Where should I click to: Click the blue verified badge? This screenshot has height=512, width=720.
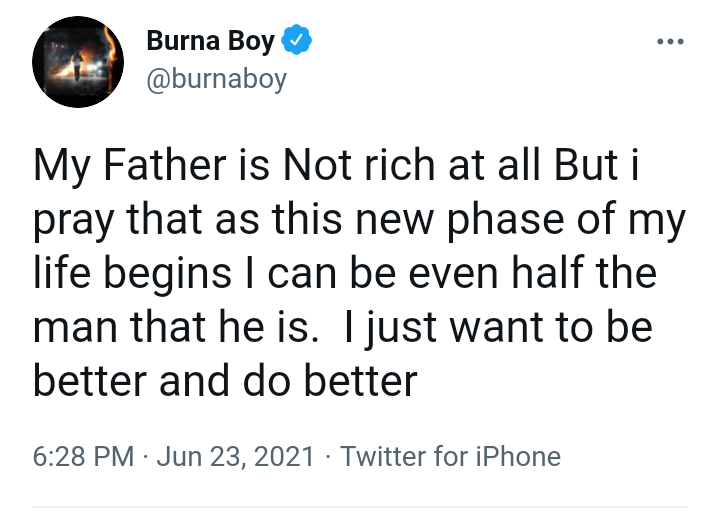tap(298, 41)
